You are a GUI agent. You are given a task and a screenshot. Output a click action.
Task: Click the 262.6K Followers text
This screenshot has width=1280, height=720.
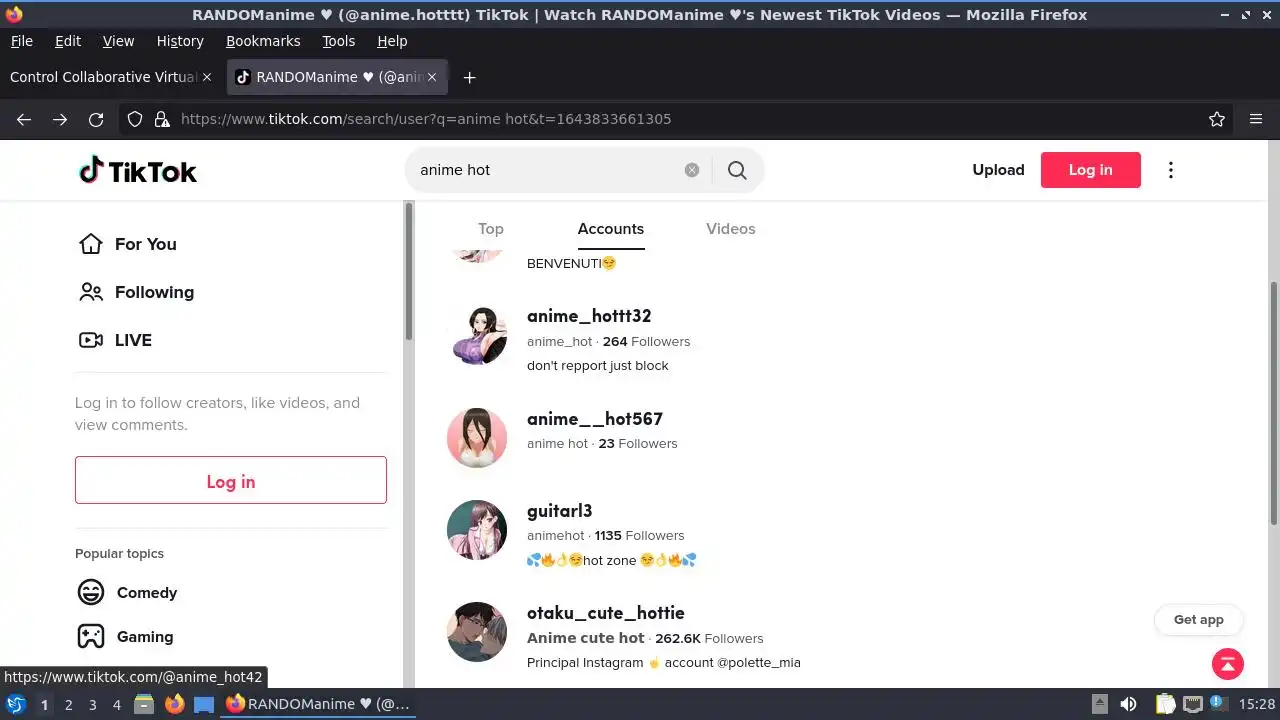tap(709, 638)
